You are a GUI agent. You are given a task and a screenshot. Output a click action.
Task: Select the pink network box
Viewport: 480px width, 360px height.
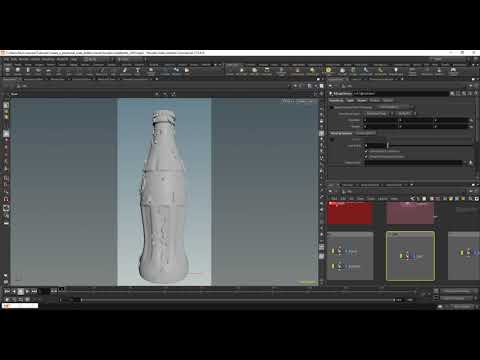coord(410,213)
